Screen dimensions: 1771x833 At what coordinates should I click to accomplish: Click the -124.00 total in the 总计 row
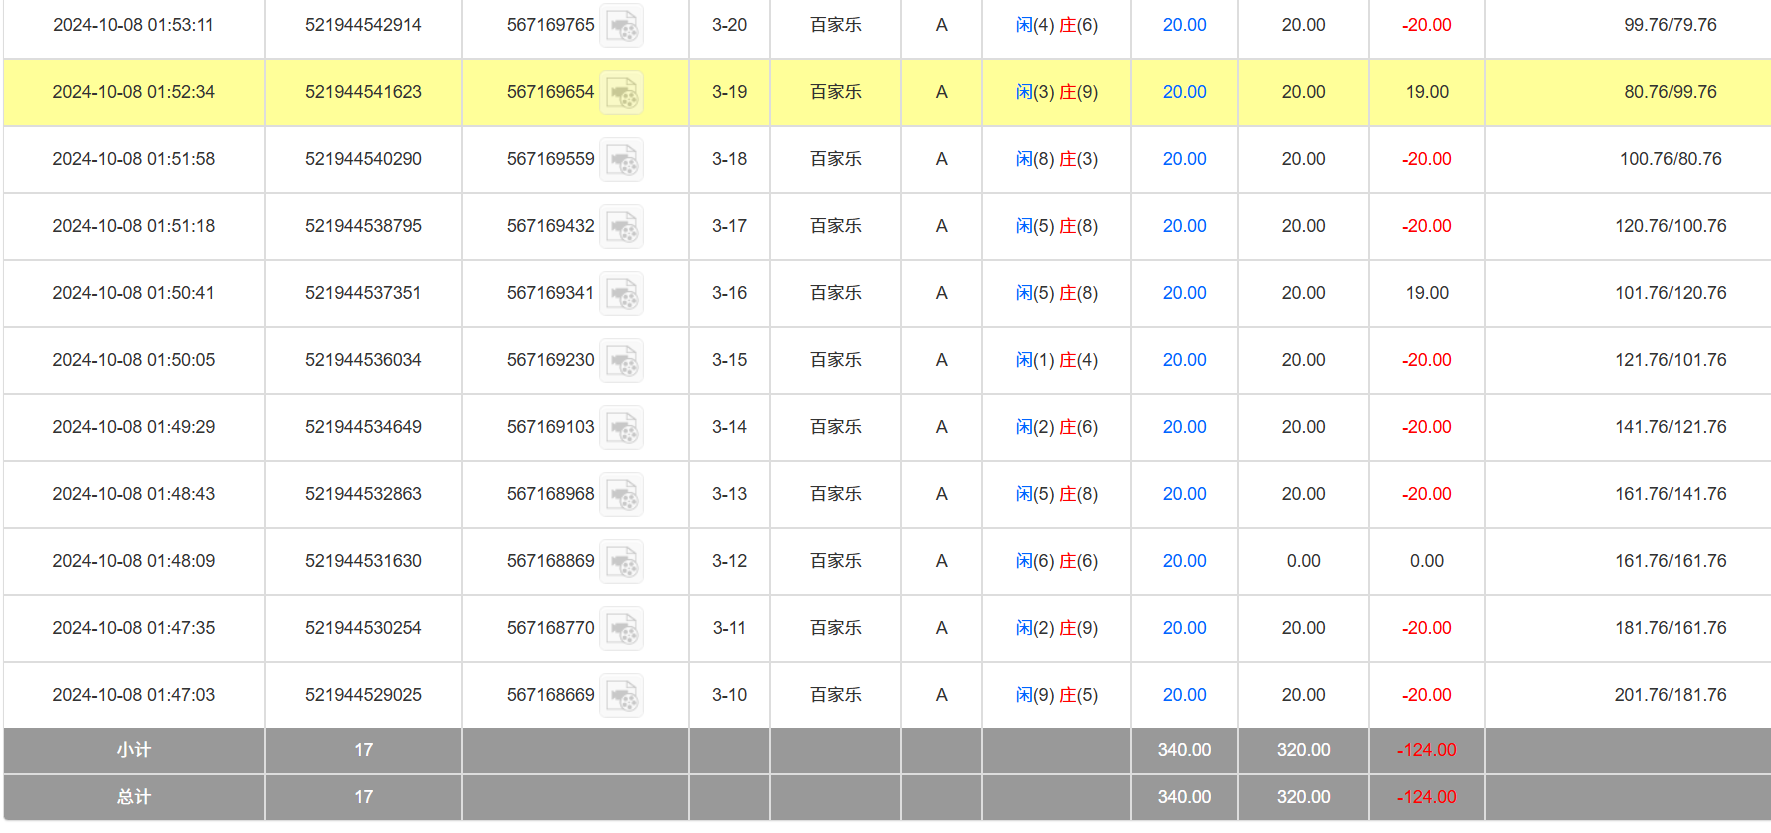tap(1426, 797)
